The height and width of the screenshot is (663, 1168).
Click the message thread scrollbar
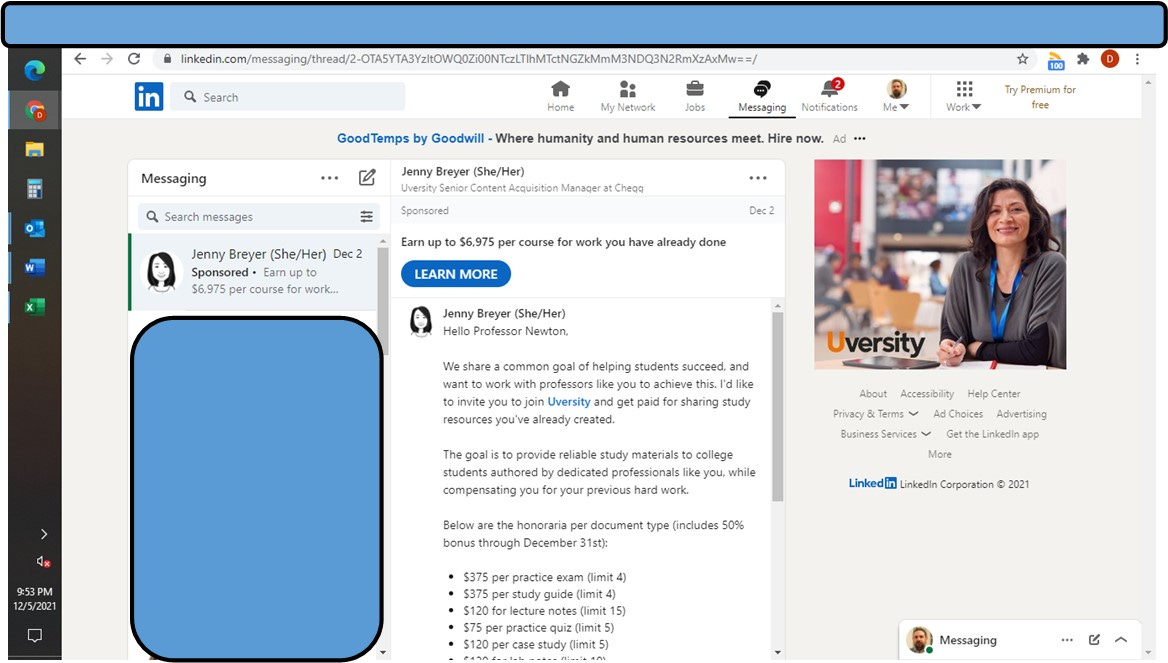(x=778, y=407)
